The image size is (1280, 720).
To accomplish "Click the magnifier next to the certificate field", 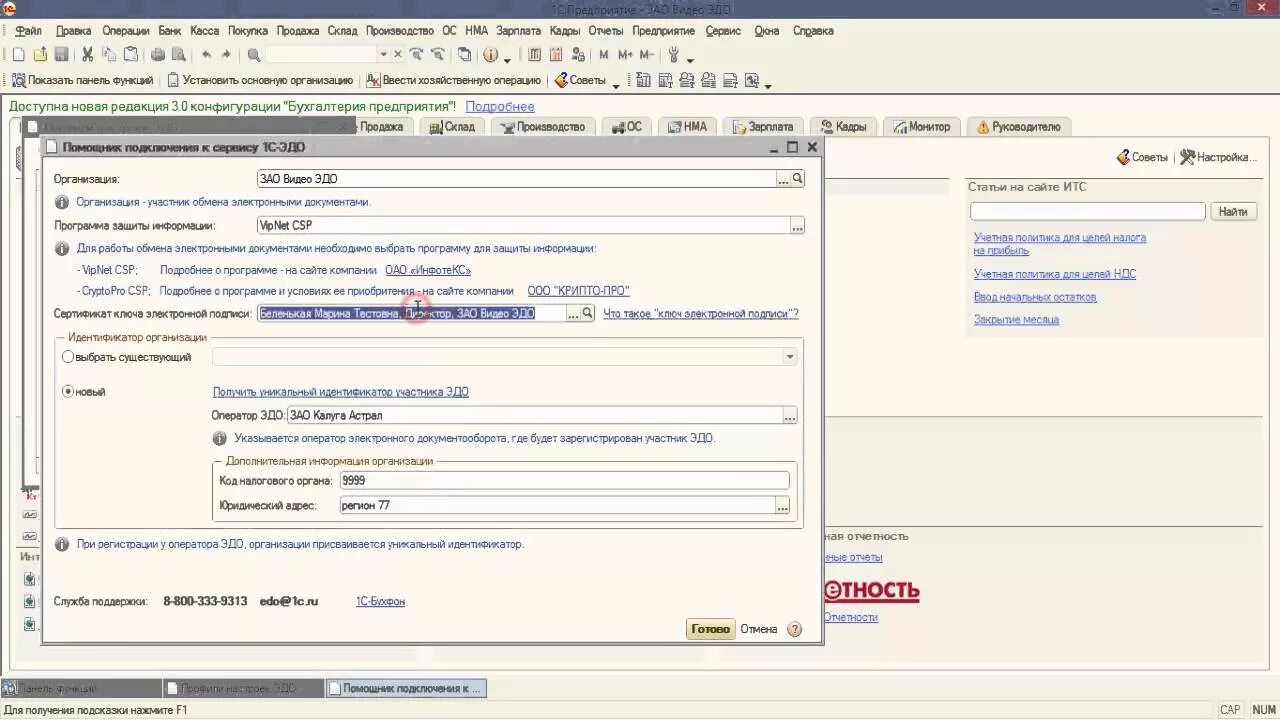I will (x=587, y=313).
